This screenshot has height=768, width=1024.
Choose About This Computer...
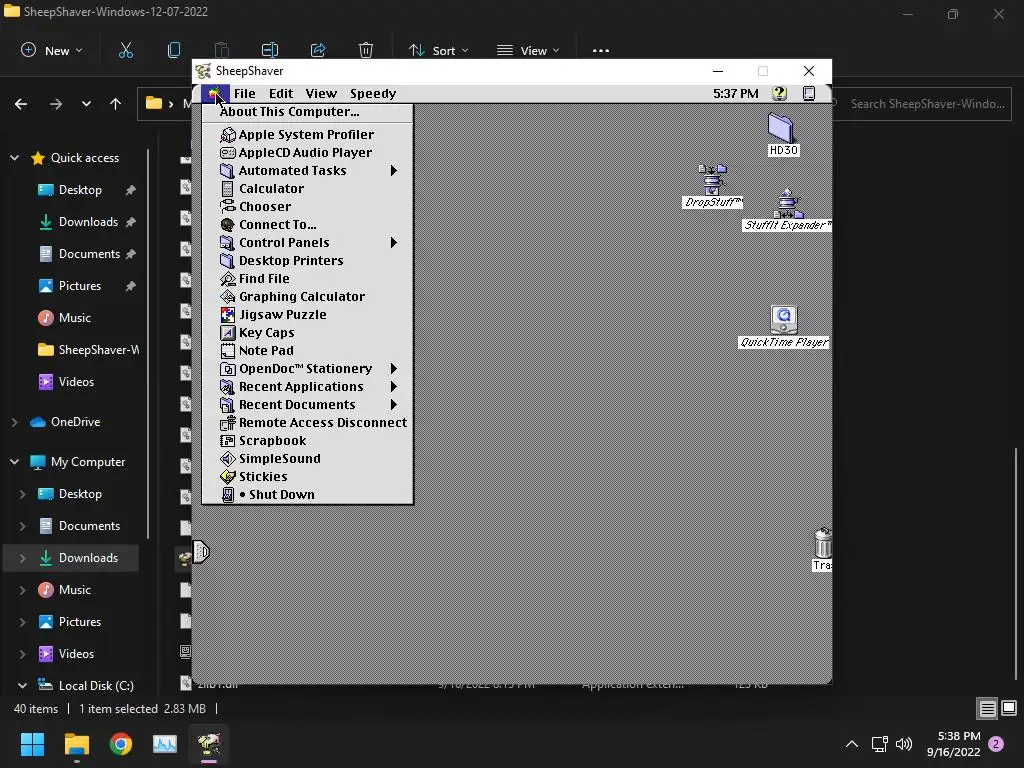coord(307,112)
